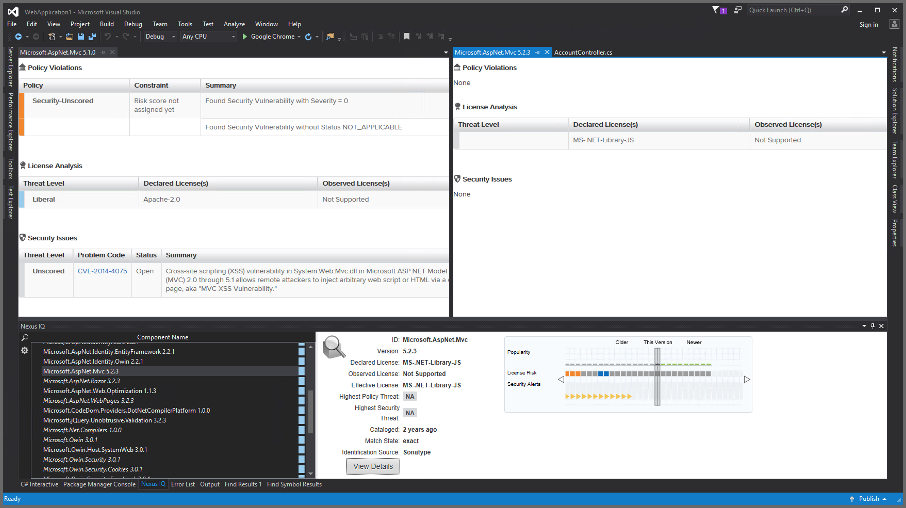Click the Quick Launch search magnifier
The image size is (906, 508).
point(844,10)
